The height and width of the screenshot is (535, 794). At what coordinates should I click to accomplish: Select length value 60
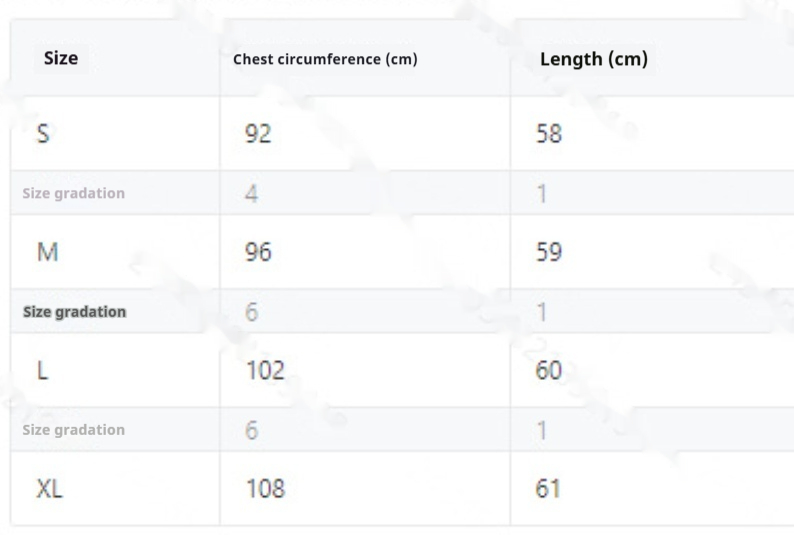tap(550, 371)
